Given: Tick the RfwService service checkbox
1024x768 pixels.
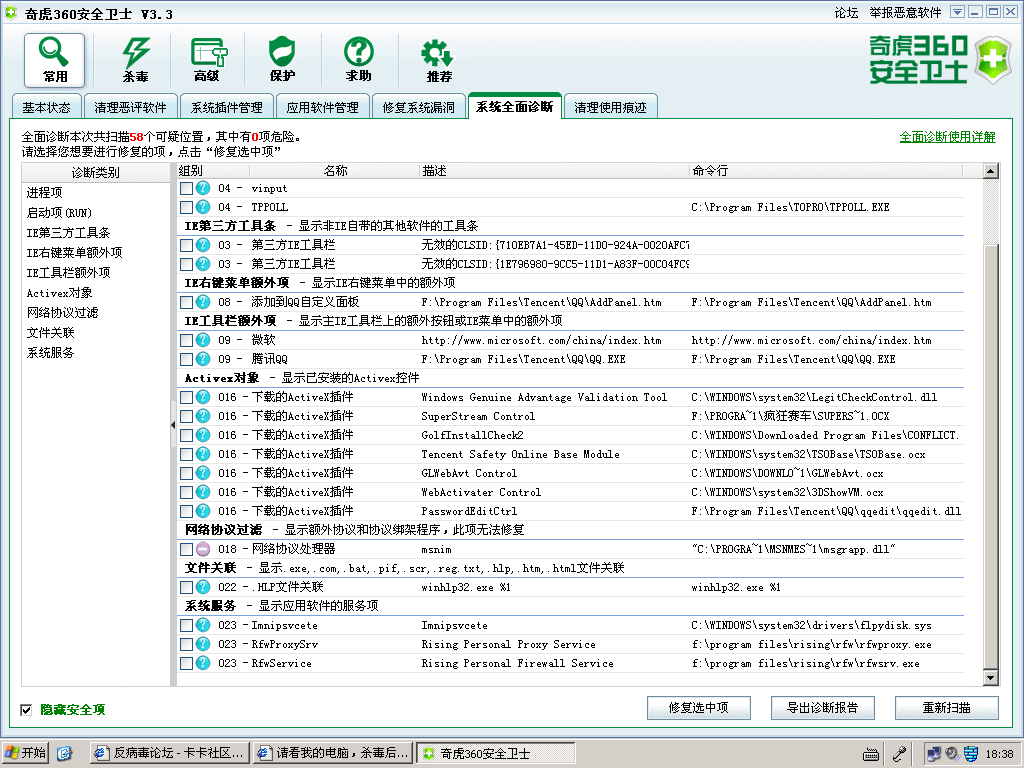Looking at the screenshot, I should 187,663.
